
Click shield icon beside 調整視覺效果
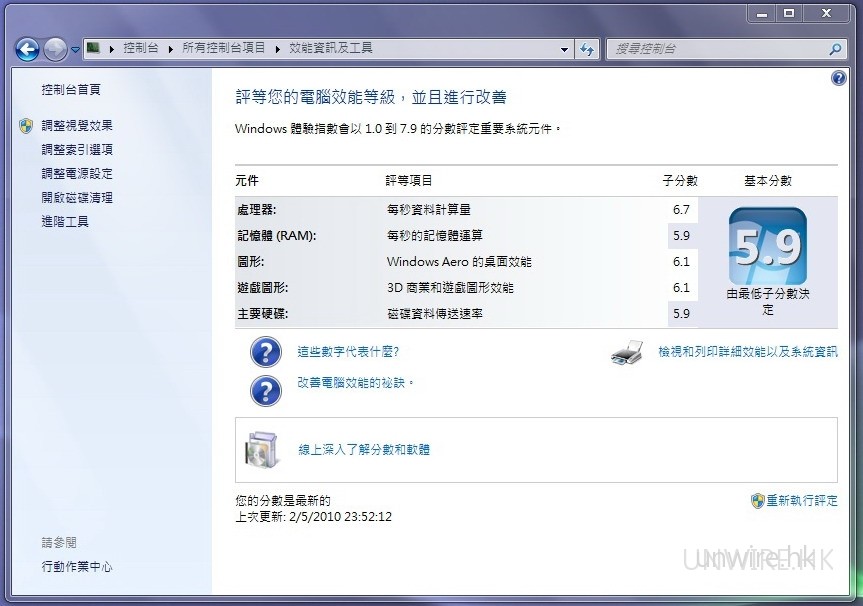(x=26, y=126)
